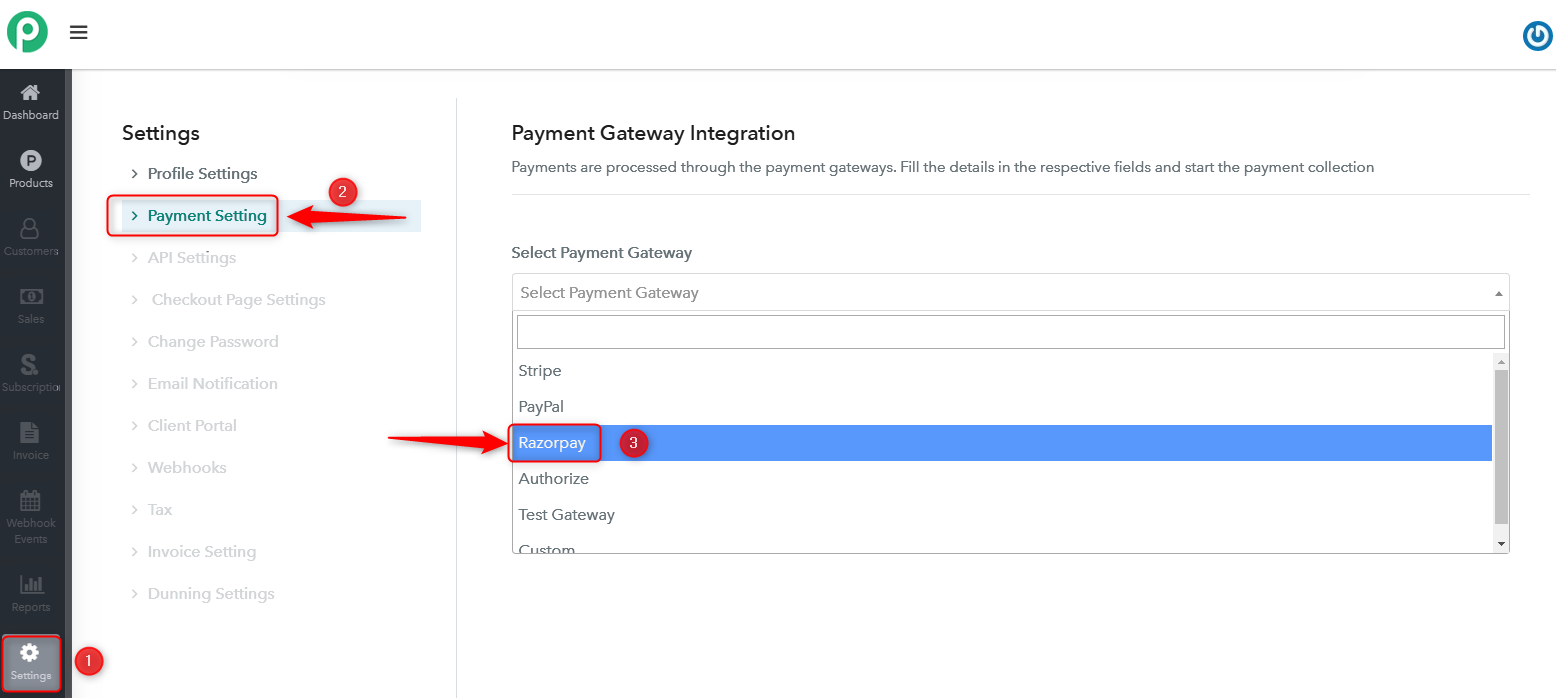This screenshot has height=698, width=1556.
Task: Open Webhook Events calendar icon
Action: (31, 500)
